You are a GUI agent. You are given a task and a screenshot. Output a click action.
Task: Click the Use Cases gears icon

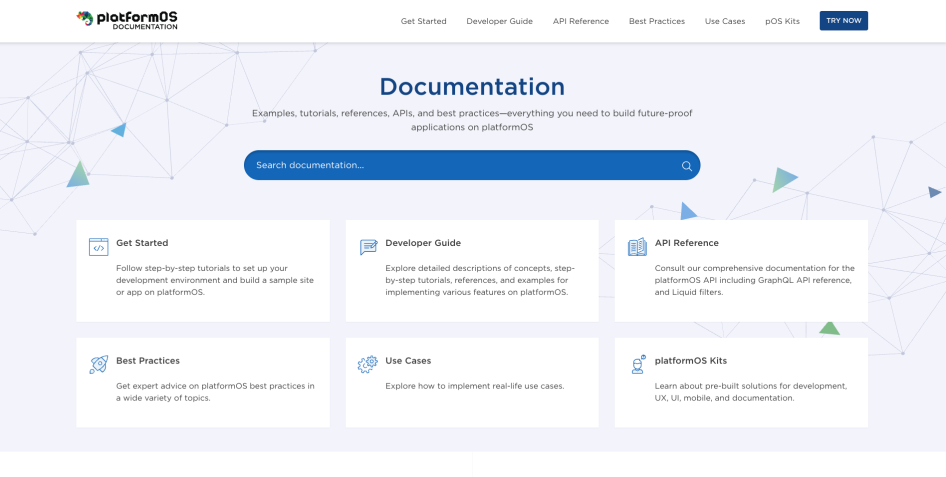tap(367, 364)
